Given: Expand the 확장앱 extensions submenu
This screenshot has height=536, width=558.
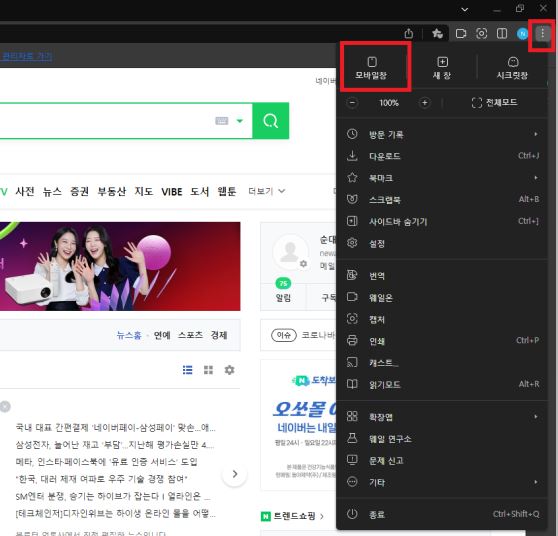Looking at the screenshot, I should pyautogui.click(x=442, y=416).
